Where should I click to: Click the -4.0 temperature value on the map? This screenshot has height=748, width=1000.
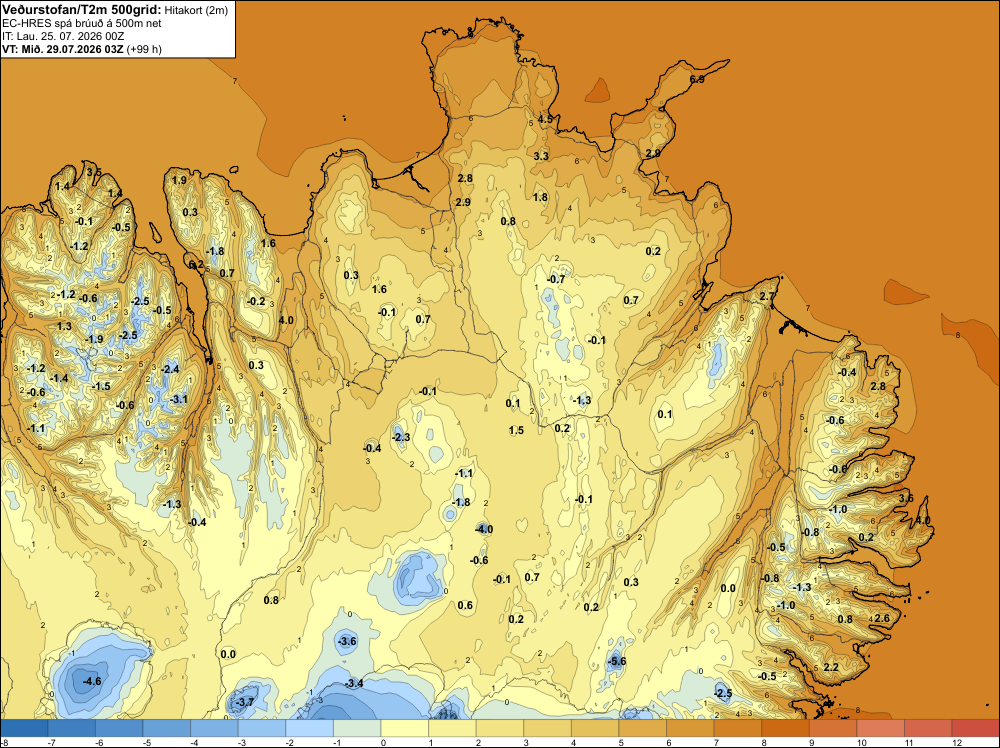[x=484, y=529]
